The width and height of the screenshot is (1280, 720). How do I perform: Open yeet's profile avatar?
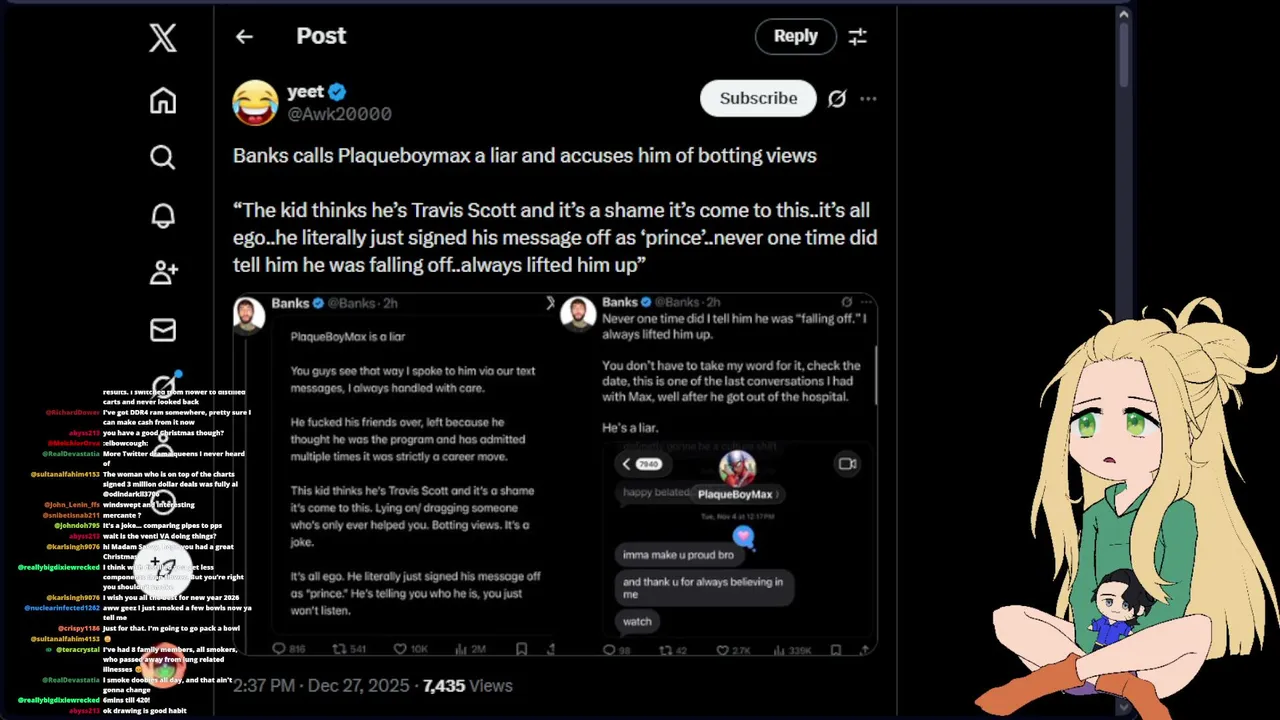coord(255,103)
